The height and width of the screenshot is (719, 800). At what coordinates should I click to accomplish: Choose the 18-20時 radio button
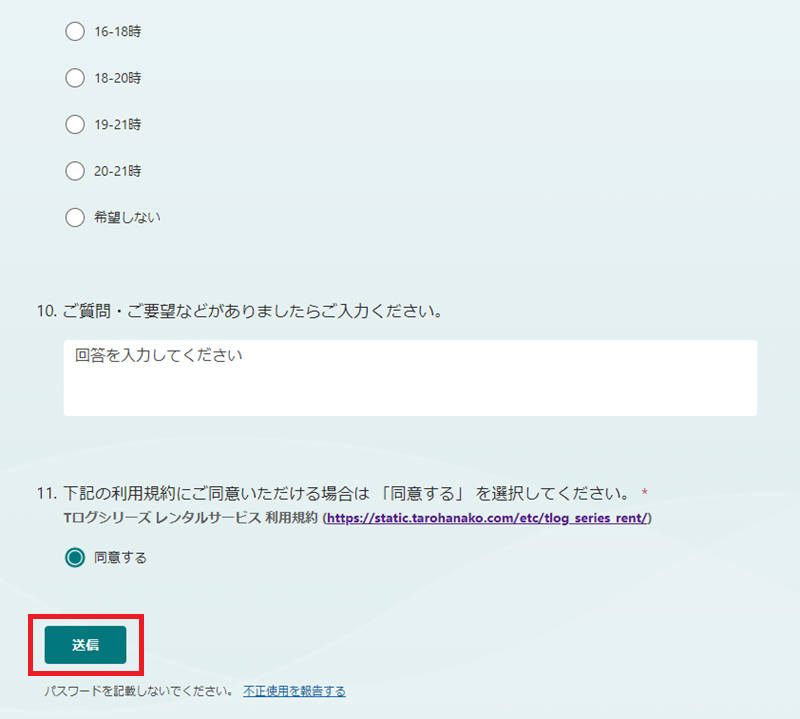(x=75, y=78)
